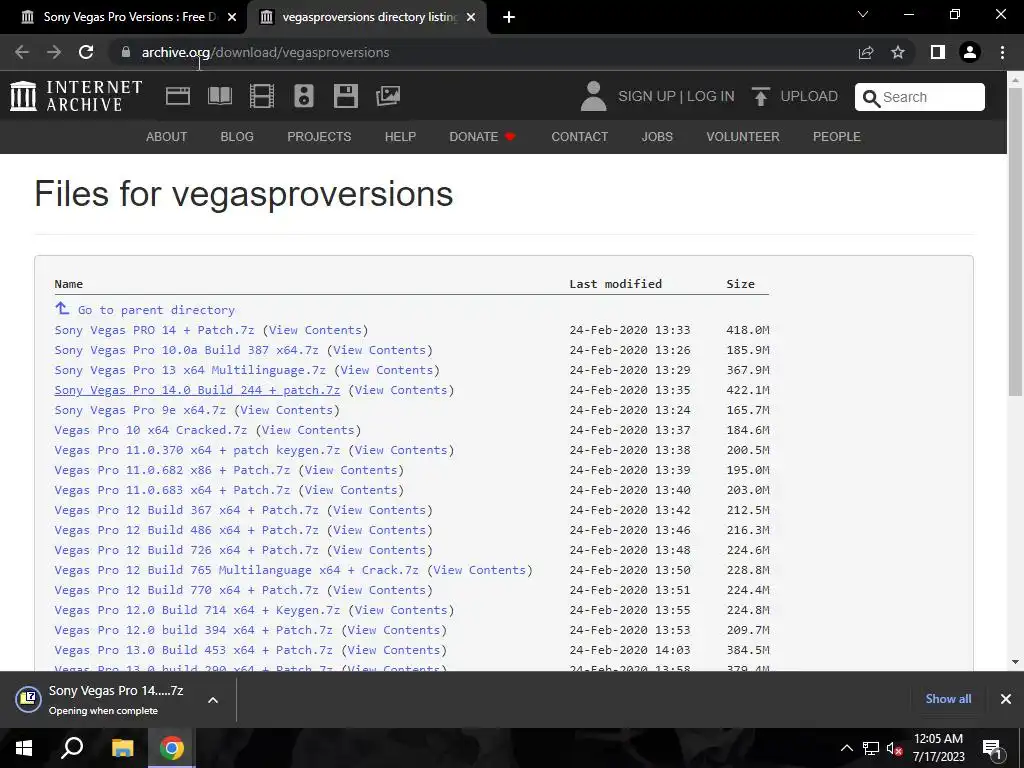The height and width of the screenshot is (768, 1024).
Task: Open the Images icon
Action: 388,96
